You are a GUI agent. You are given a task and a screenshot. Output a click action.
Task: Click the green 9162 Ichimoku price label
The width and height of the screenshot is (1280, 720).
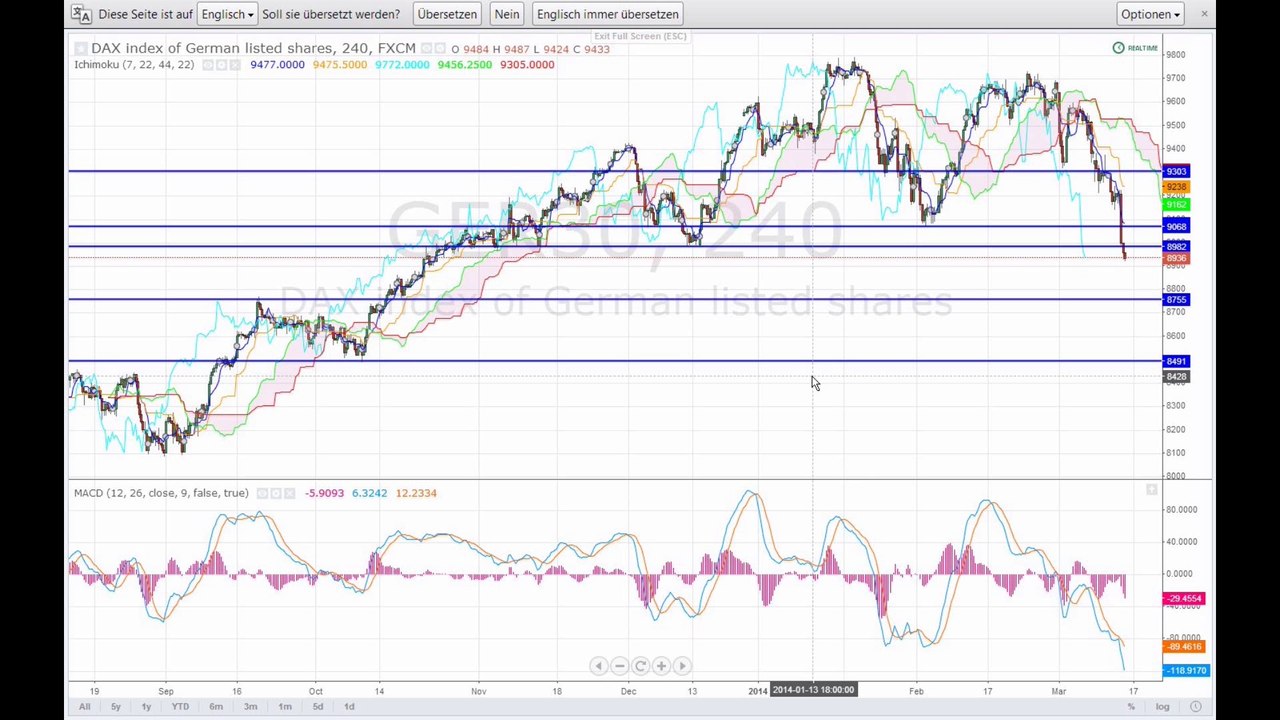pos(1176,205)
